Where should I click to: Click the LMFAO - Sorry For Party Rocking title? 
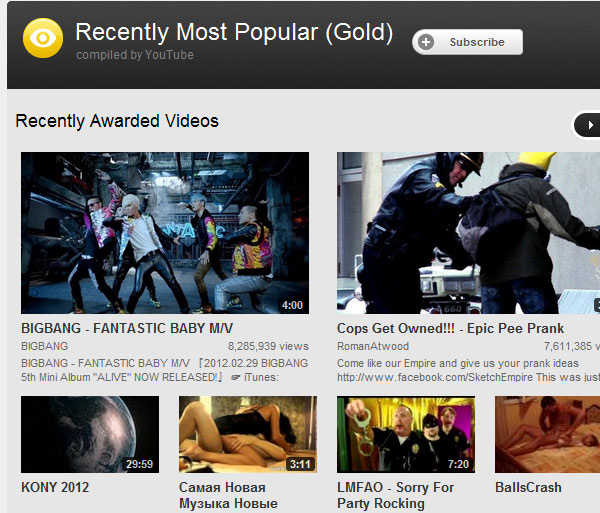tap(395, 495)
